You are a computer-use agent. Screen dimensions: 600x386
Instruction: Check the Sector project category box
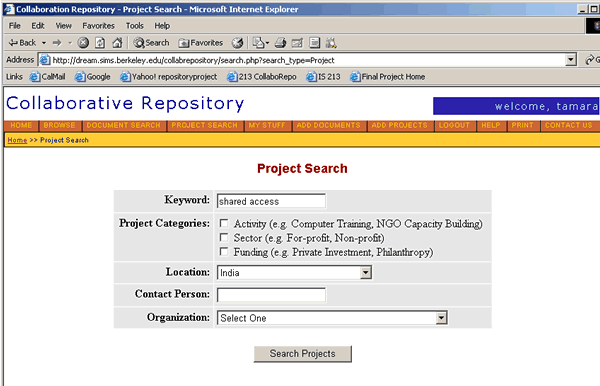pos(224,238)
